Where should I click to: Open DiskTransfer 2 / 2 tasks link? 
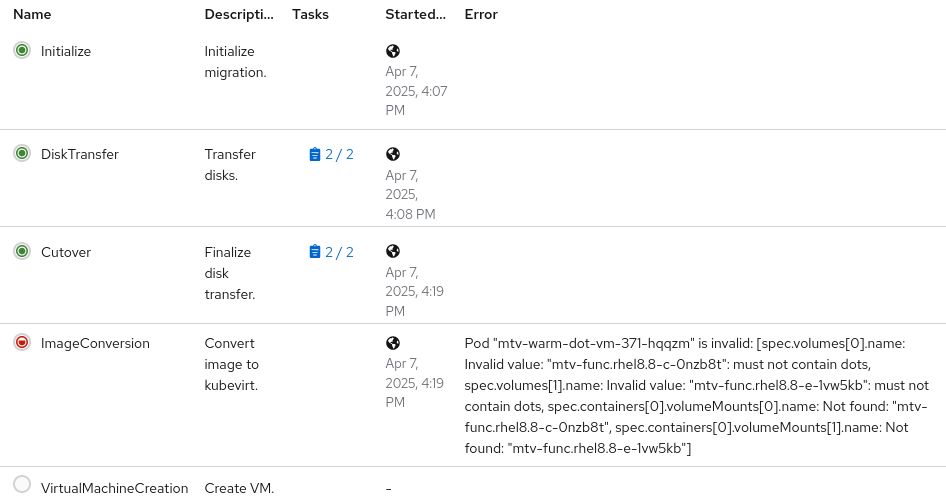tap(331, 154)
